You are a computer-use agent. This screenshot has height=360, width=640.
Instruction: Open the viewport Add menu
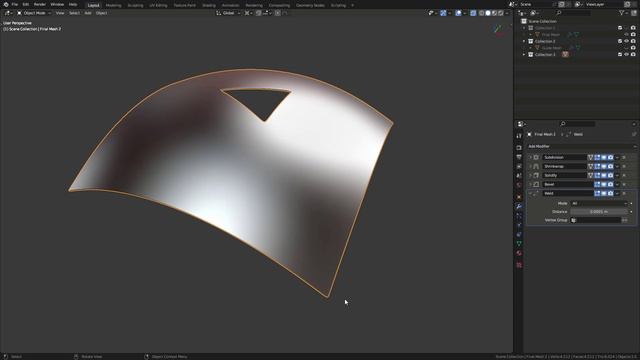click(x=88, y=13)
